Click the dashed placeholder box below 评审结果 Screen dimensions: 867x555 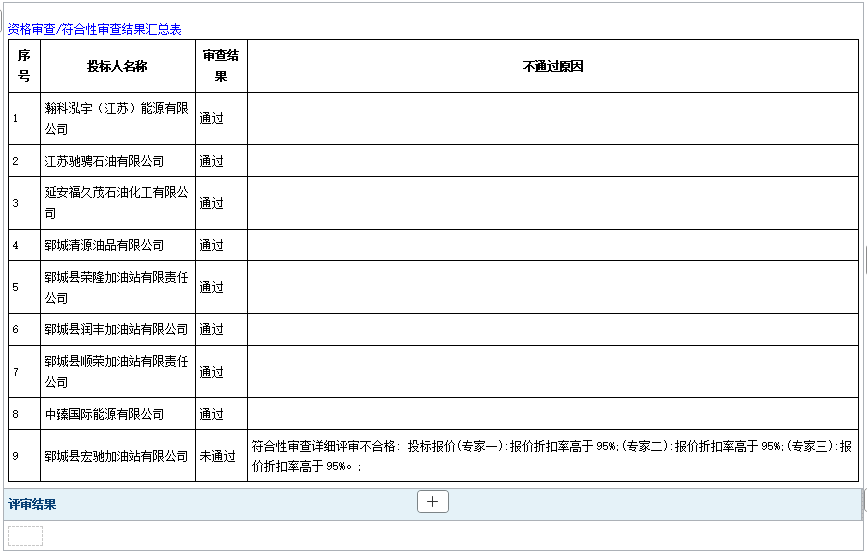[25, 536]
